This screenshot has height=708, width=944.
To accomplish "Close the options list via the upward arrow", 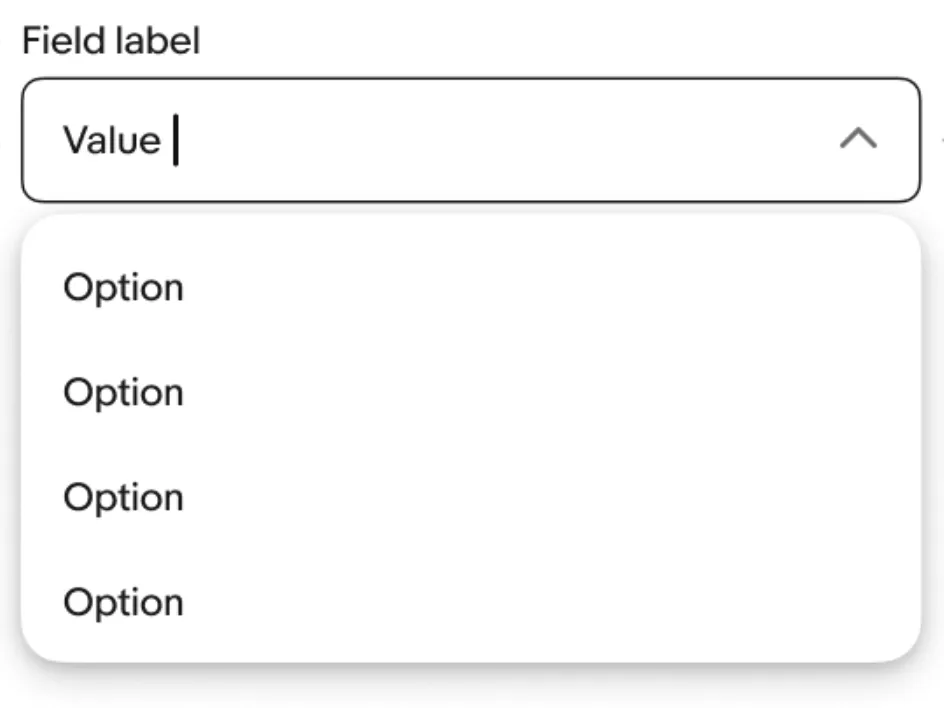I will click(858, 139).
